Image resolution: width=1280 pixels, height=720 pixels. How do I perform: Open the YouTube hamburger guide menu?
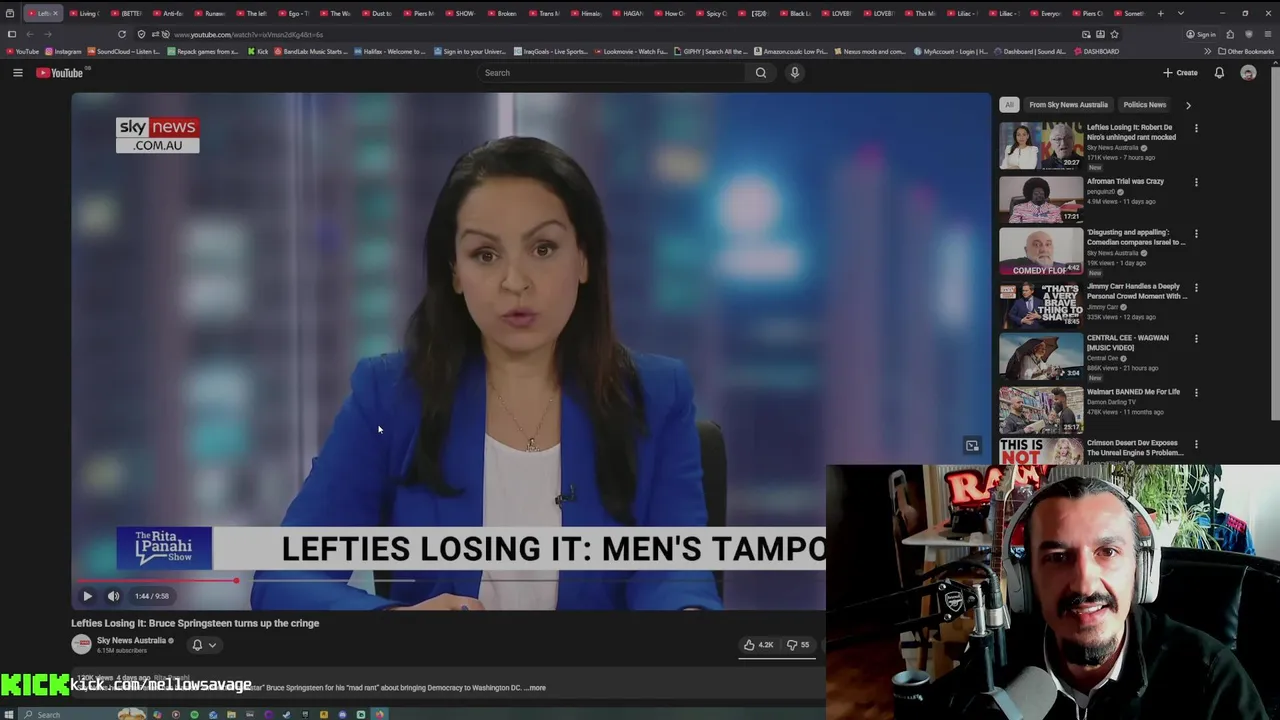(x=17, y=72)
